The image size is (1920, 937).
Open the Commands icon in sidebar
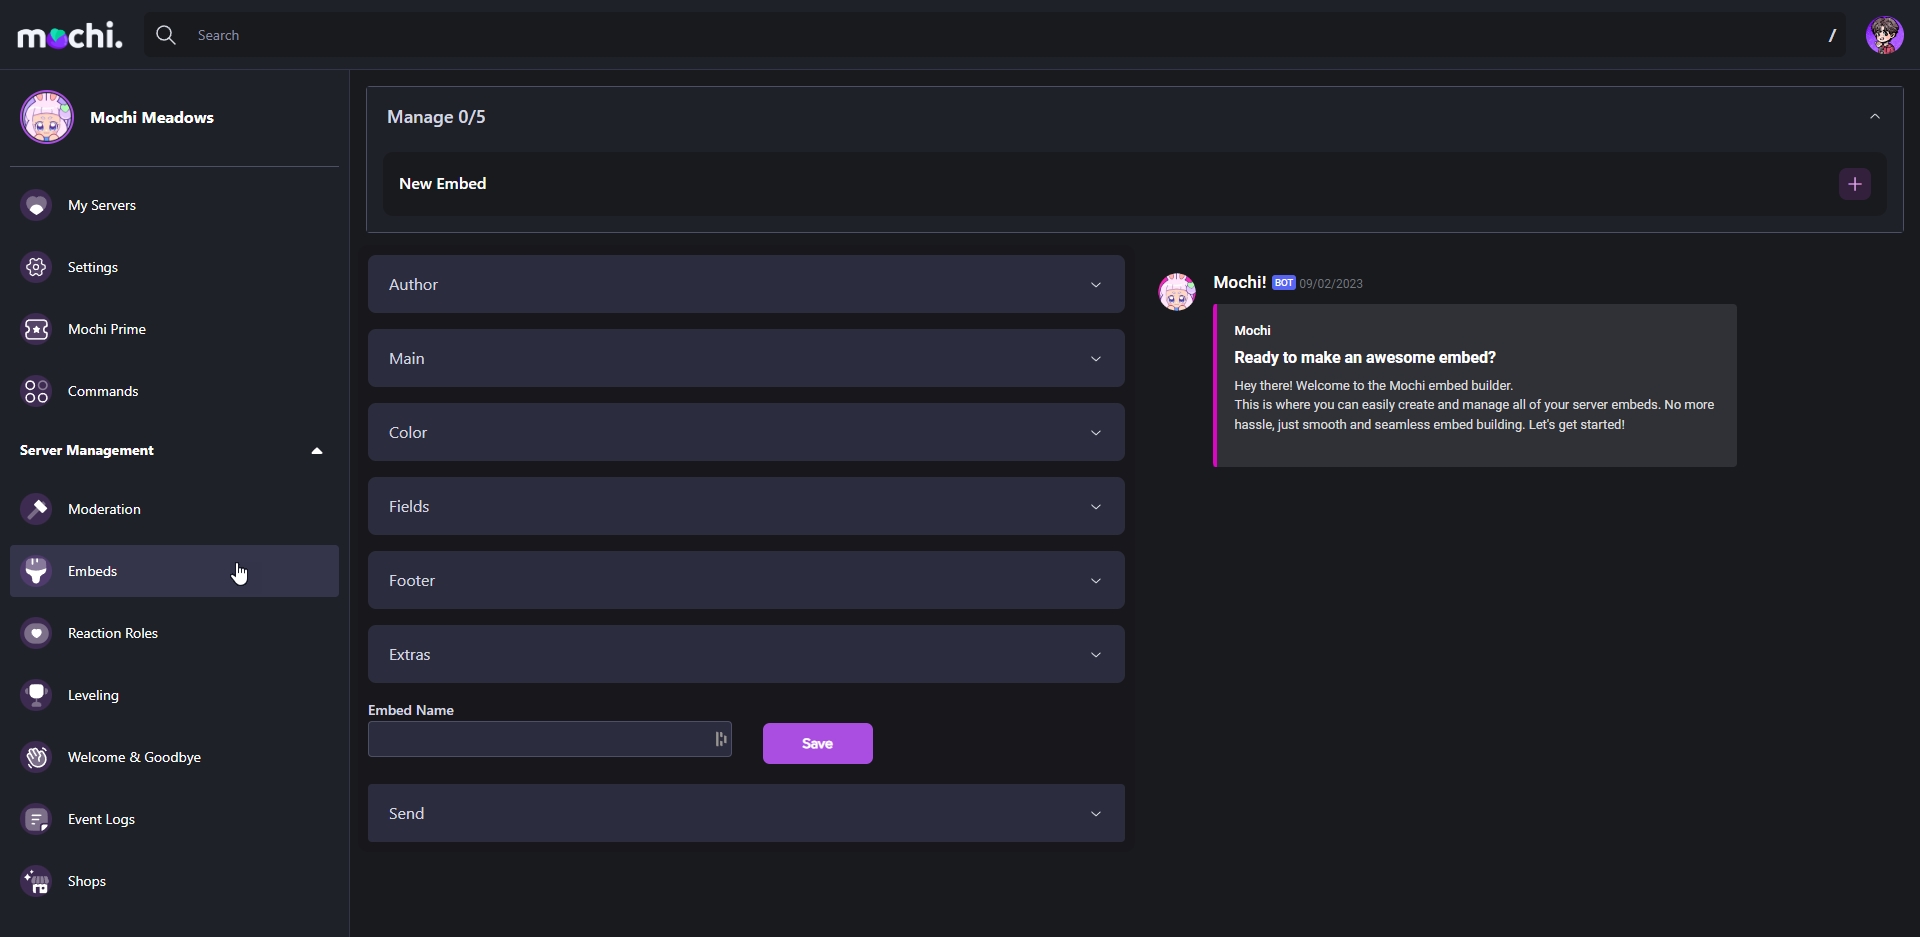click(x=37, y=391)
